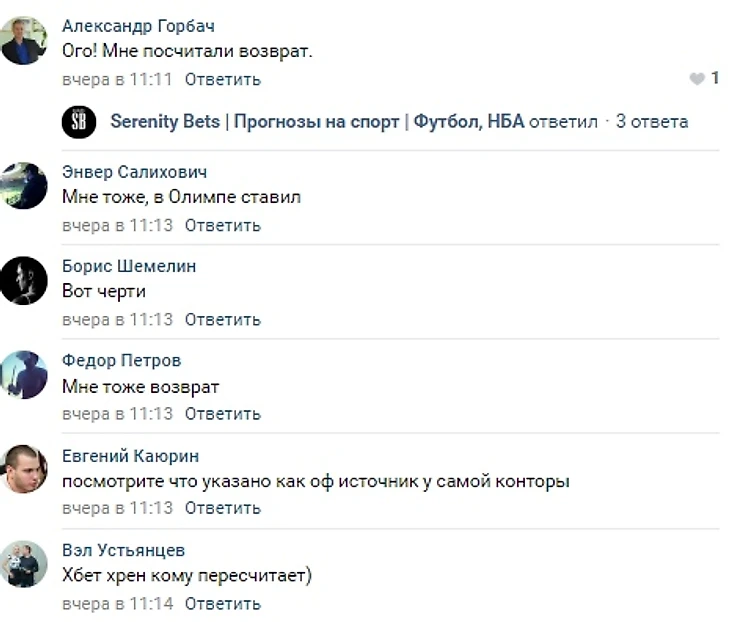Screen dimensions: 730x622
Task: Click the timestamp 'вчера в 11:14'
Action: [117, 604]
